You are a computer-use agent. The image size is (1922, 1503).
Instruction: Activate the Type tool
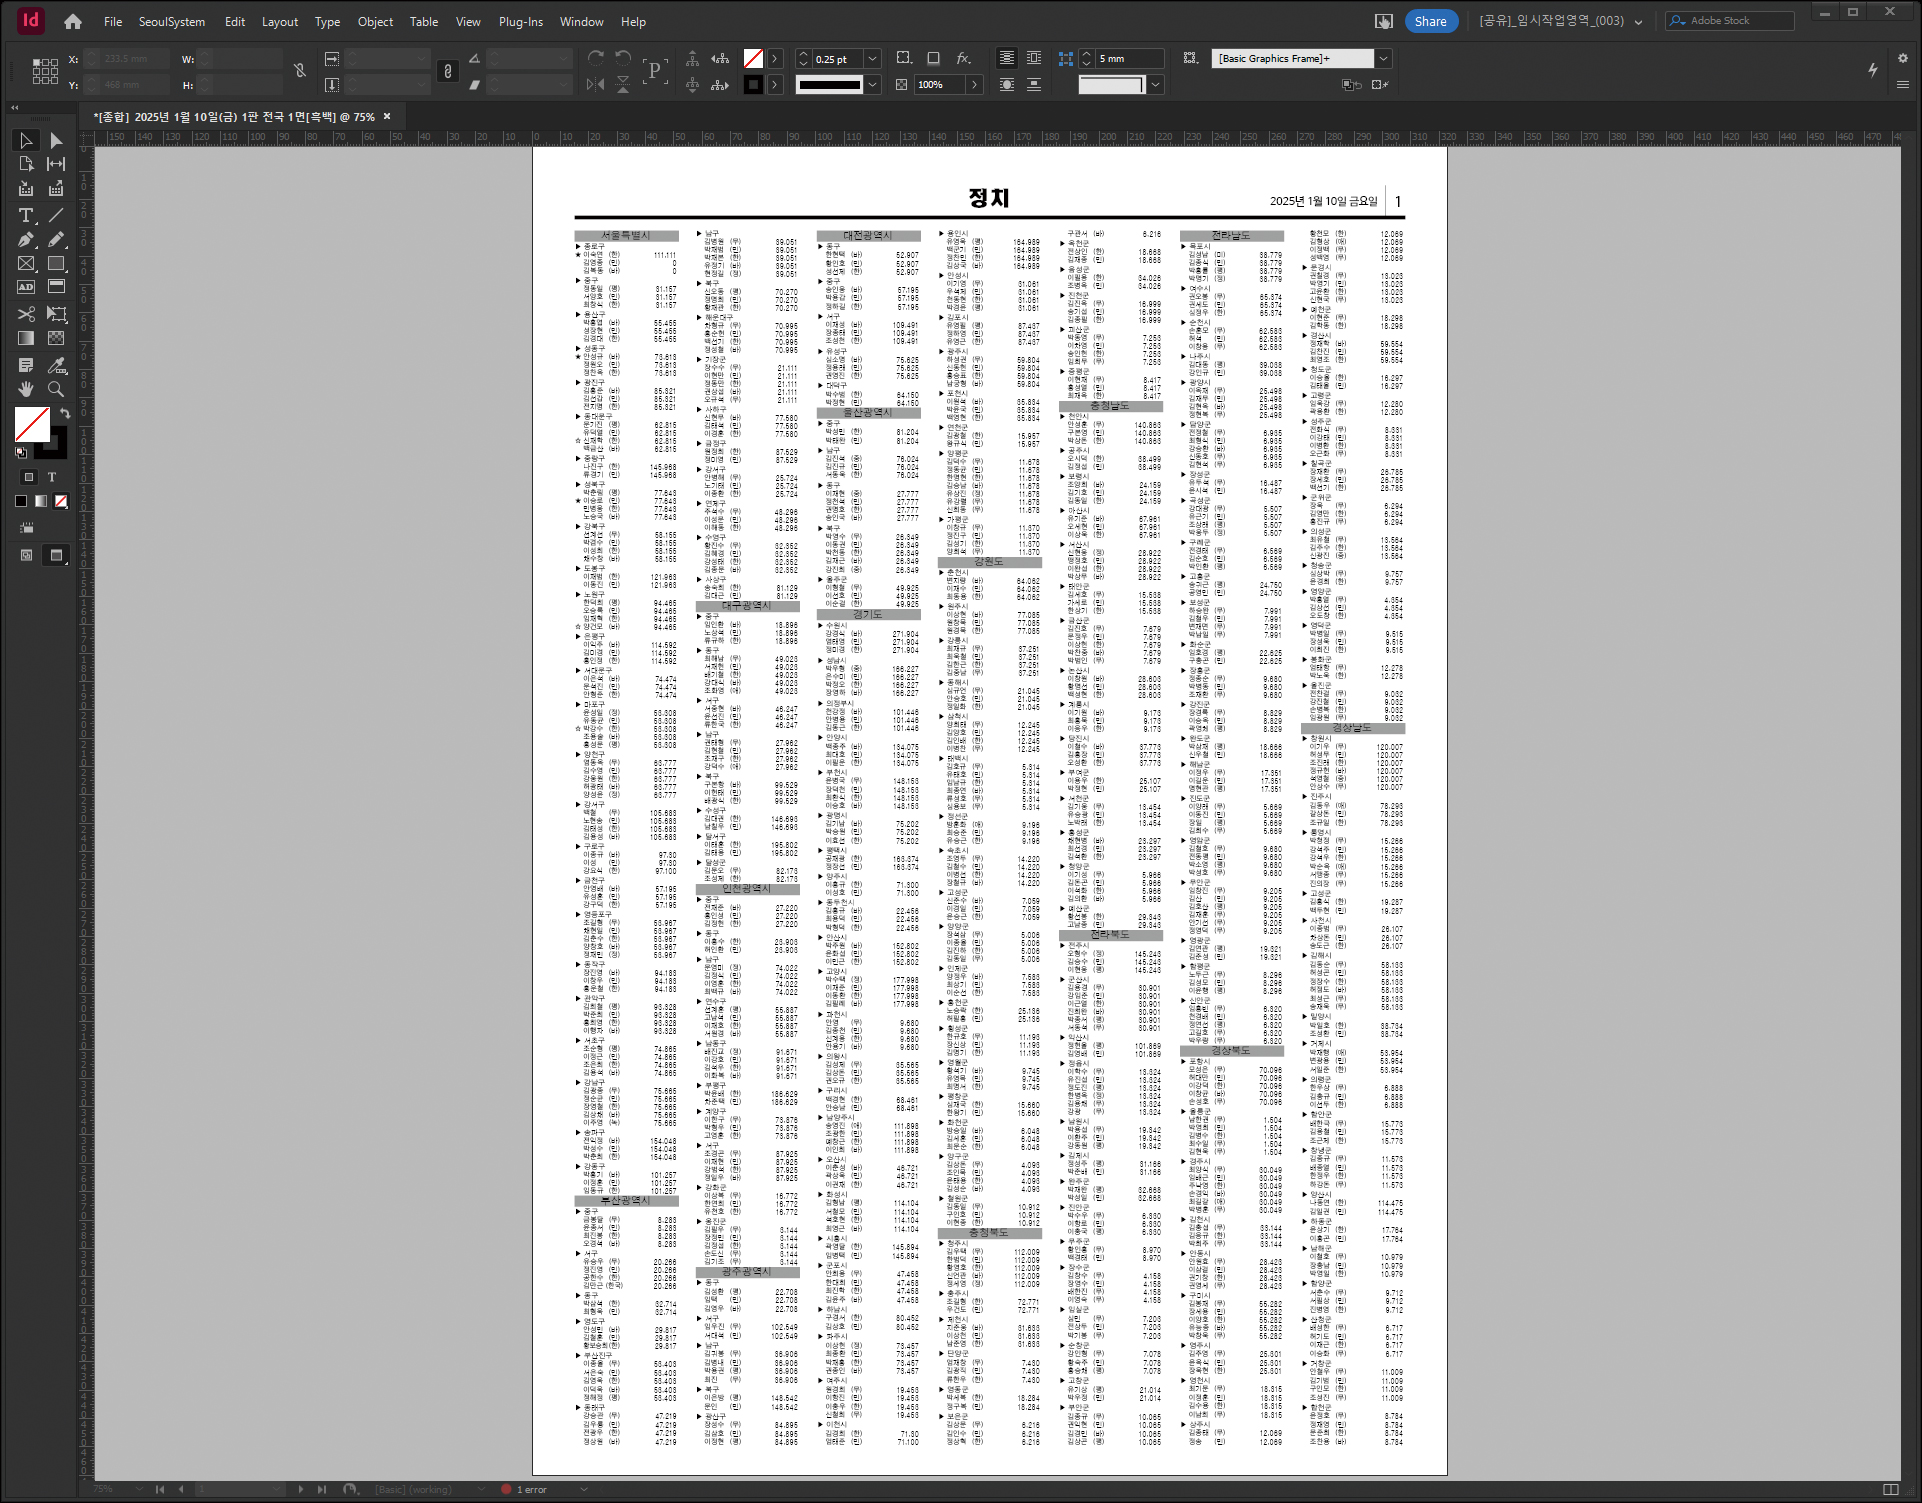pyautogui.click(x=26, y=215)
